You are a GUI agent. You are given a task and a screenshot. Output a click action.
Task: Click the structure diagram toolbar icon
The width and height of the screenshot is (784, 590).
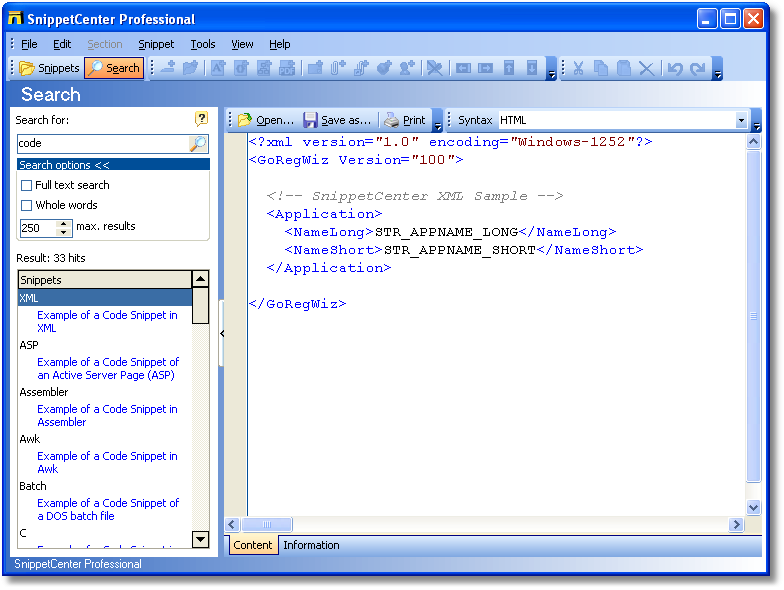tap(264, 68)
